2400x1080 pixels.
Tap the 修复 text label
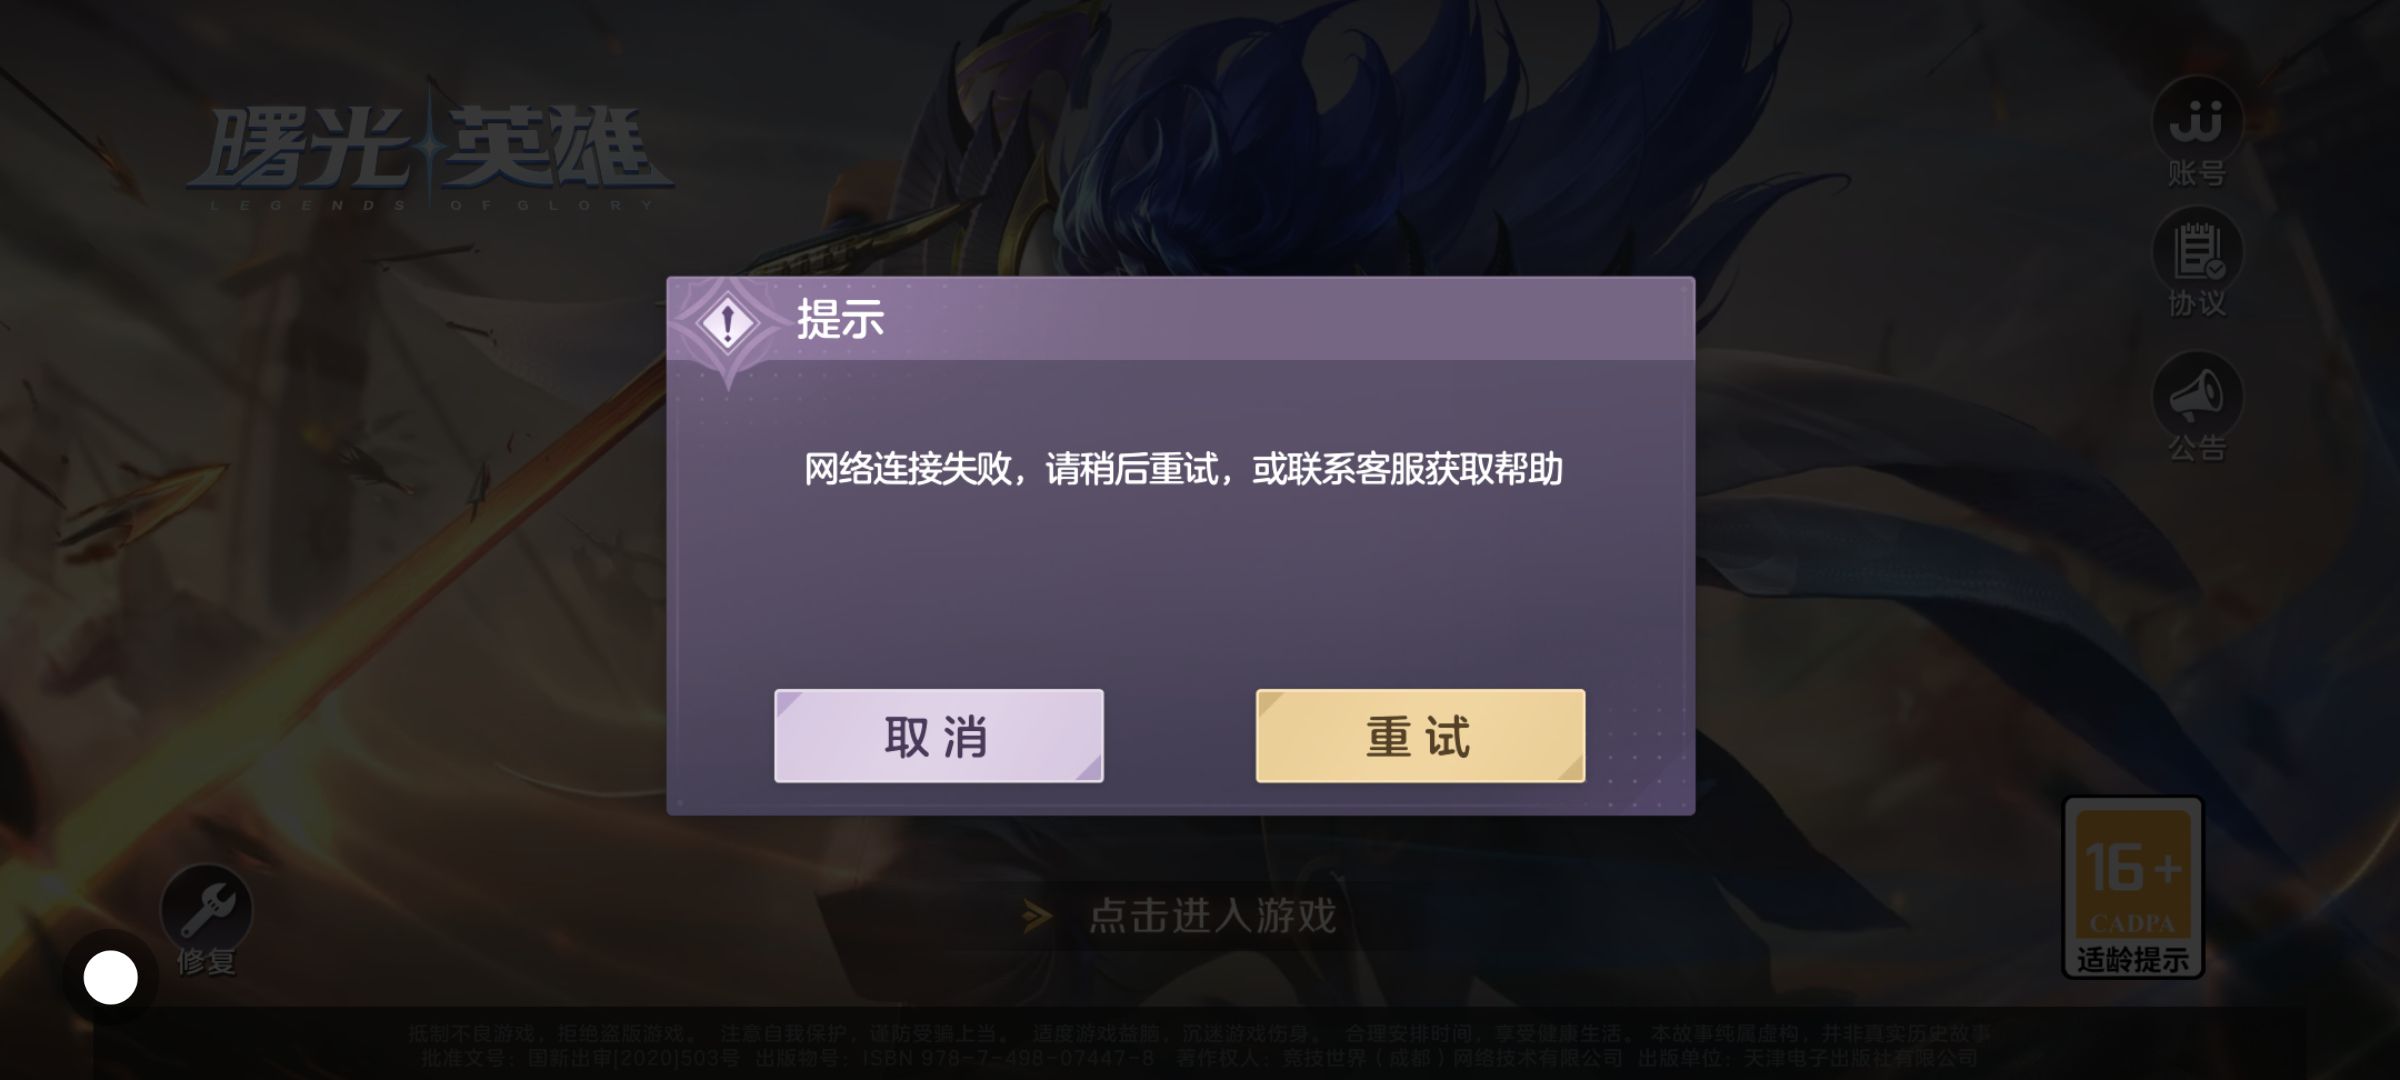coord(206,962)
